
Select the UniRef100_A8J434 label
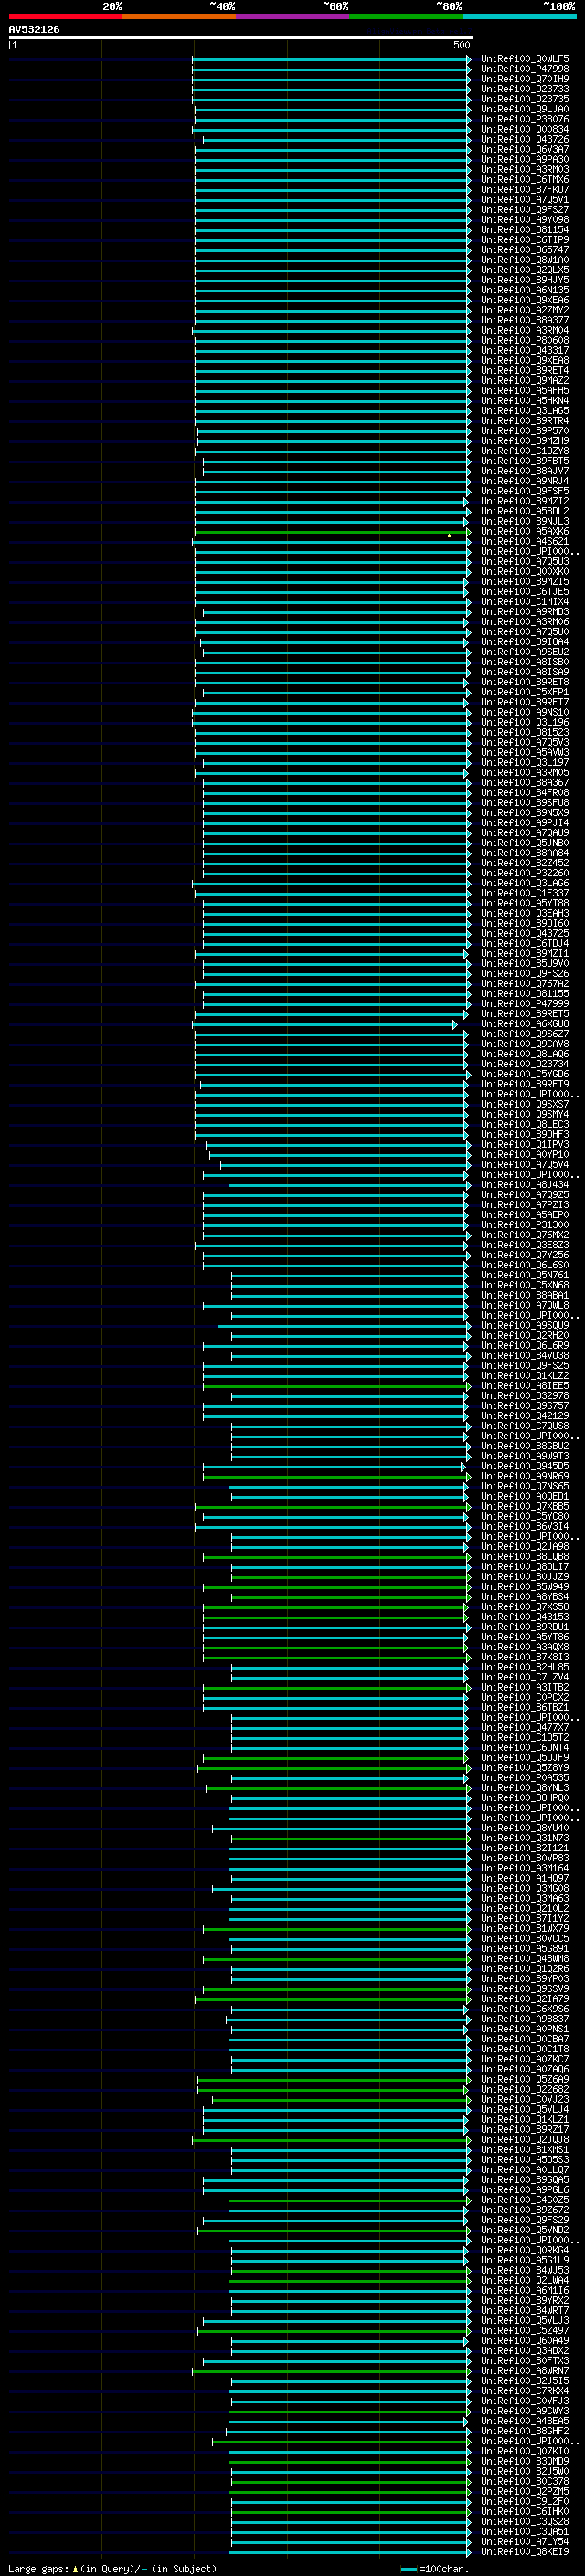tap(525, 1184)
